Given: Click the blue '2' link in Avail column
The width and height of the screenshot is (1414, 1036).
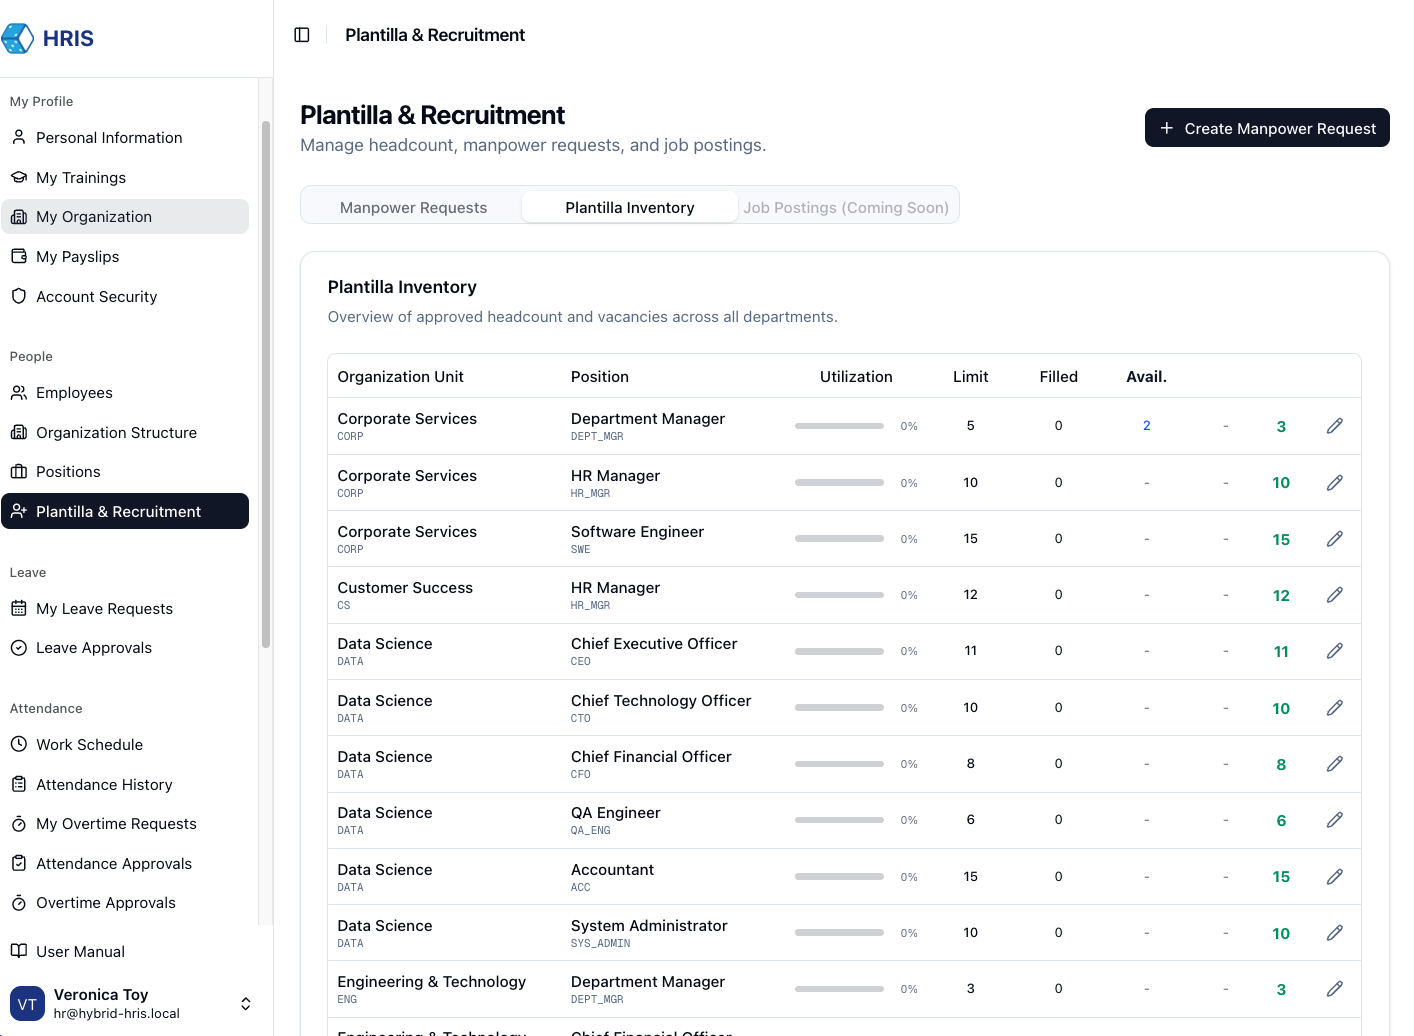Looking at the screenshot, I should click(x=1146, y=426).
